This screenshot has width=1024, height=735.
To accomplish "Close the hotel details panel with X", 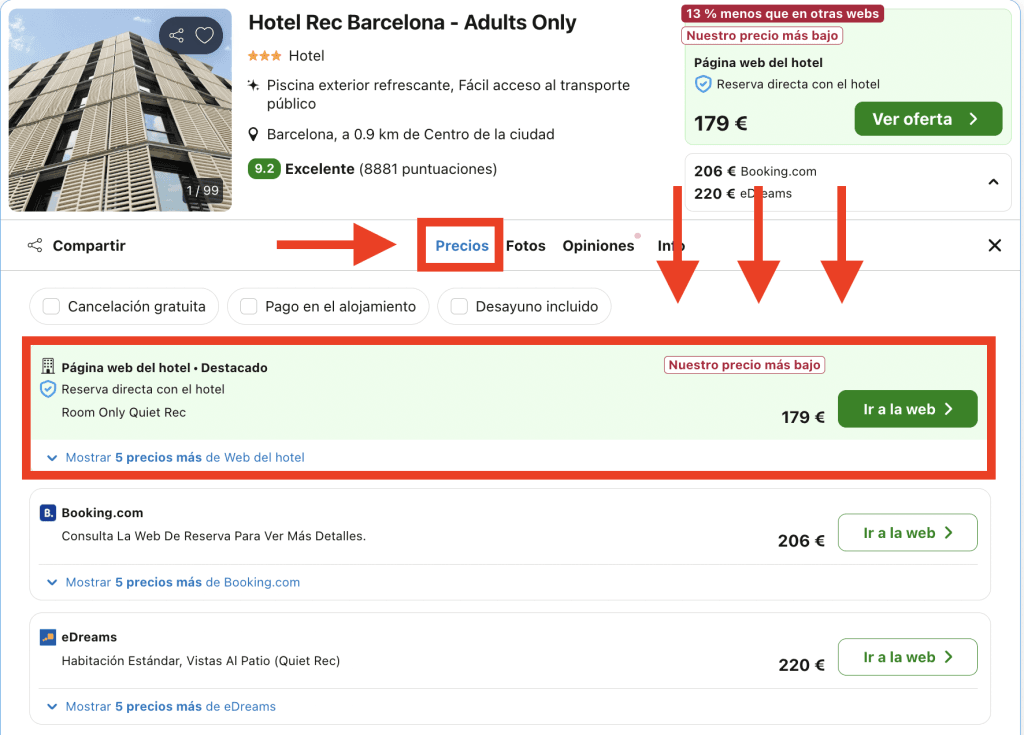I will tap(994, 246).
